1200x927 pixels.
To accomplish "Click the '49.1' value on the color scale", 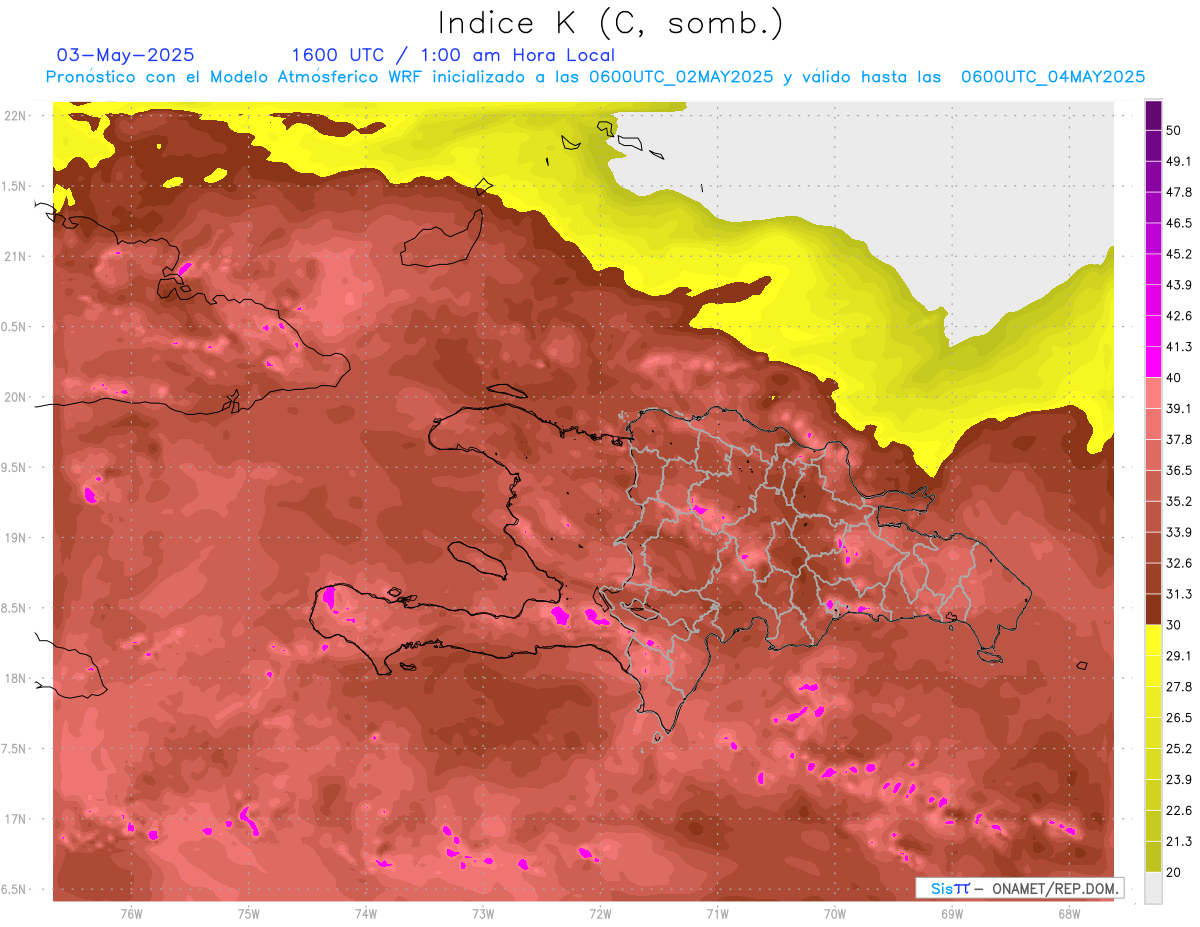I will click(x=1180, y=161).
